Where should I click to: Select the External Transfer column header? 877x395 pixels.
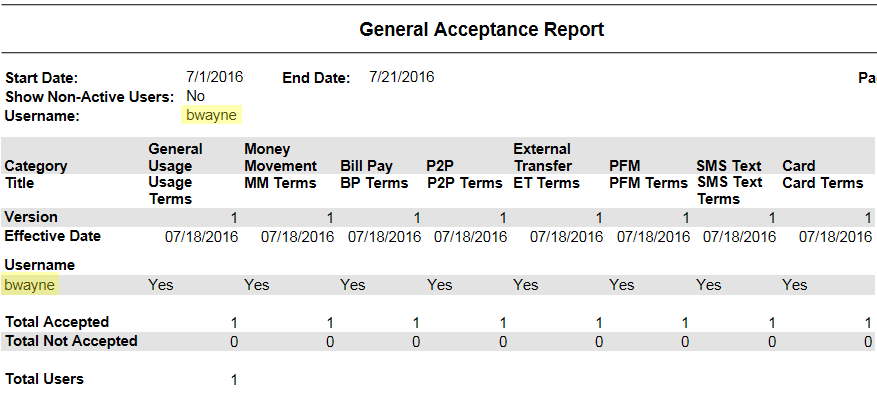[x=543, y=157]
